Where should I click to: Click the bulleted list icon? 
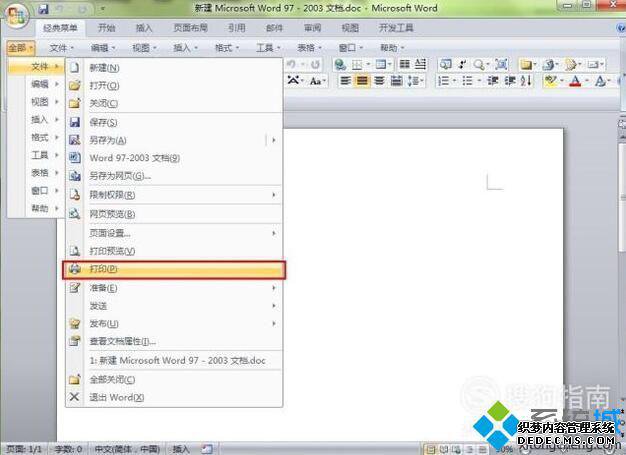tap(467, 81)
